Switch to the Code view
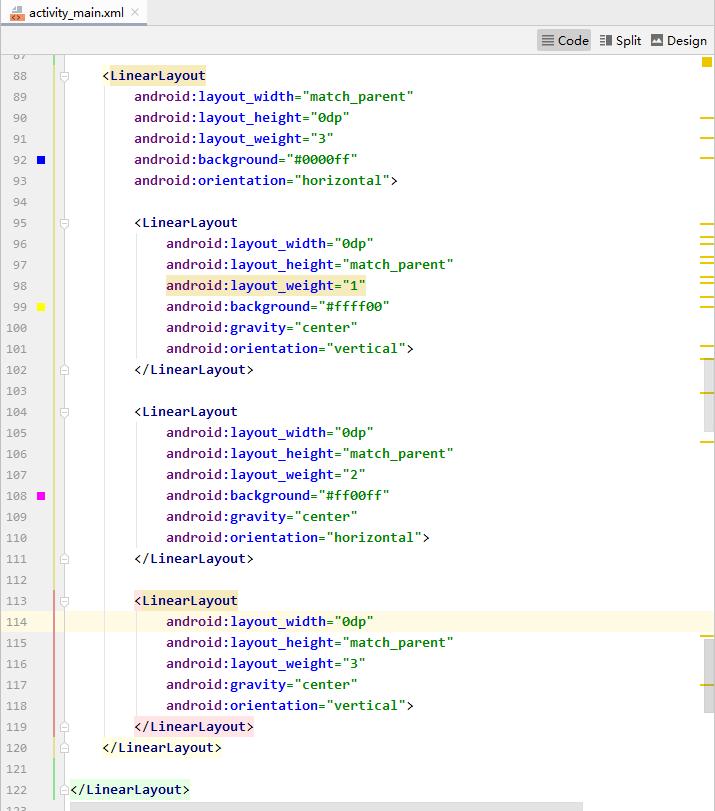Image resolution: width=715 pixels, height=811 pixels. (564, 40)
